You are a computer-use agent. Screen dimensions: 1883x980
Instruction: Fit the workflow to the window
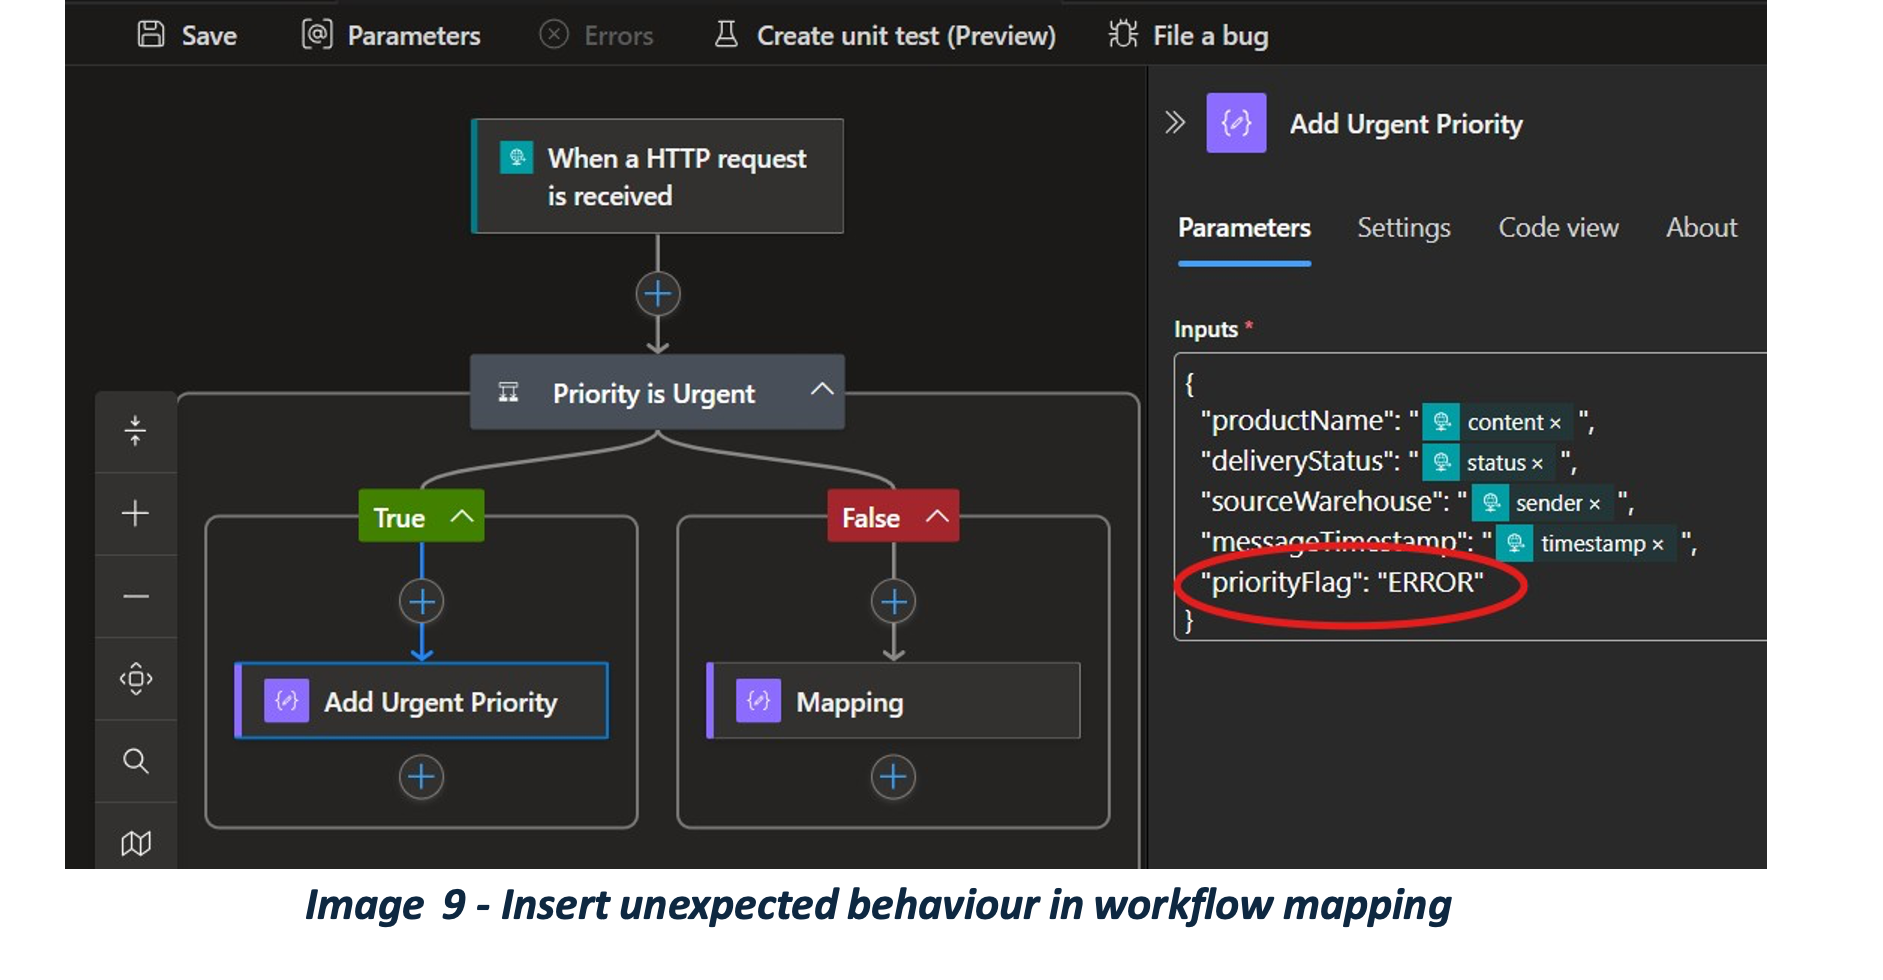[135, 431]
